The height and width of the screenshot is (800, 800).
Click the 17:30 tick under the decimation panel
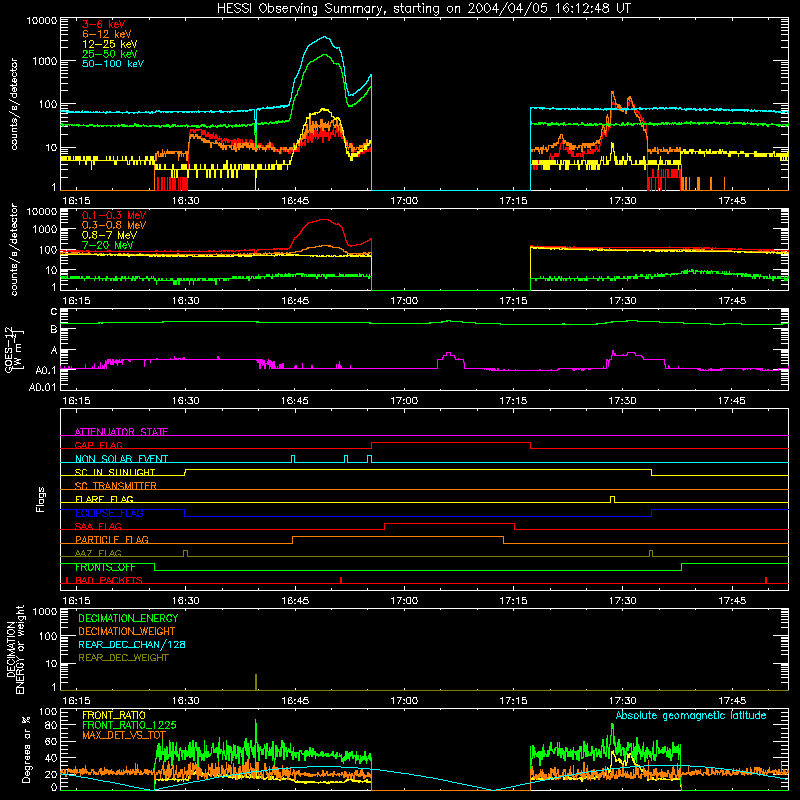[622, 701]
